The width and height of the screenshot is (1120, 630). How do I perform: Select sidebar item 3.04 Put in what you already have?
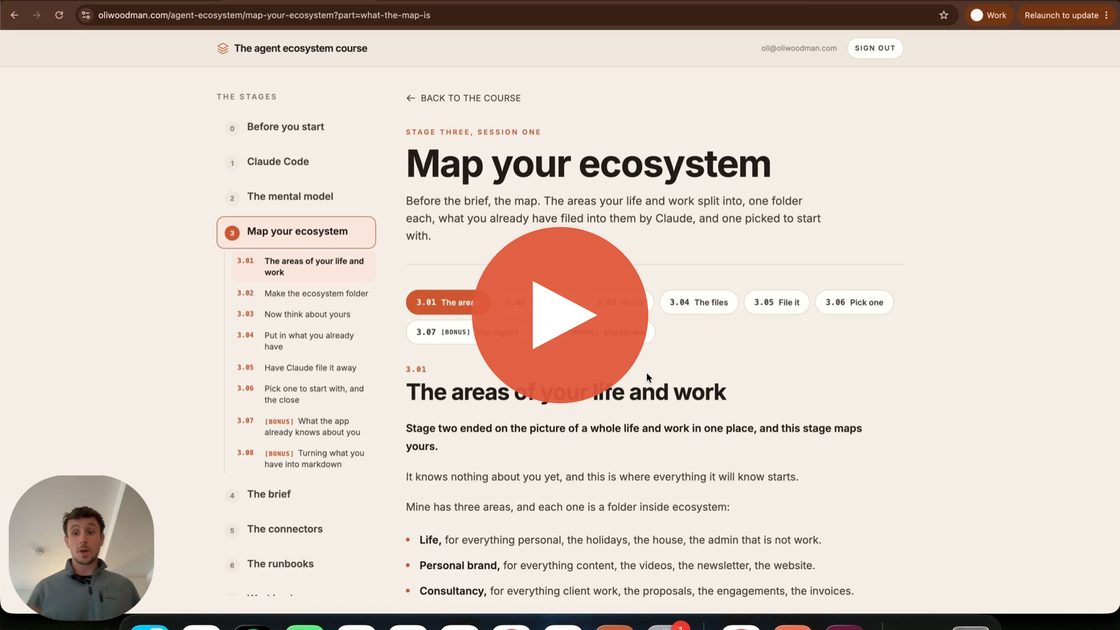point(303,341)
